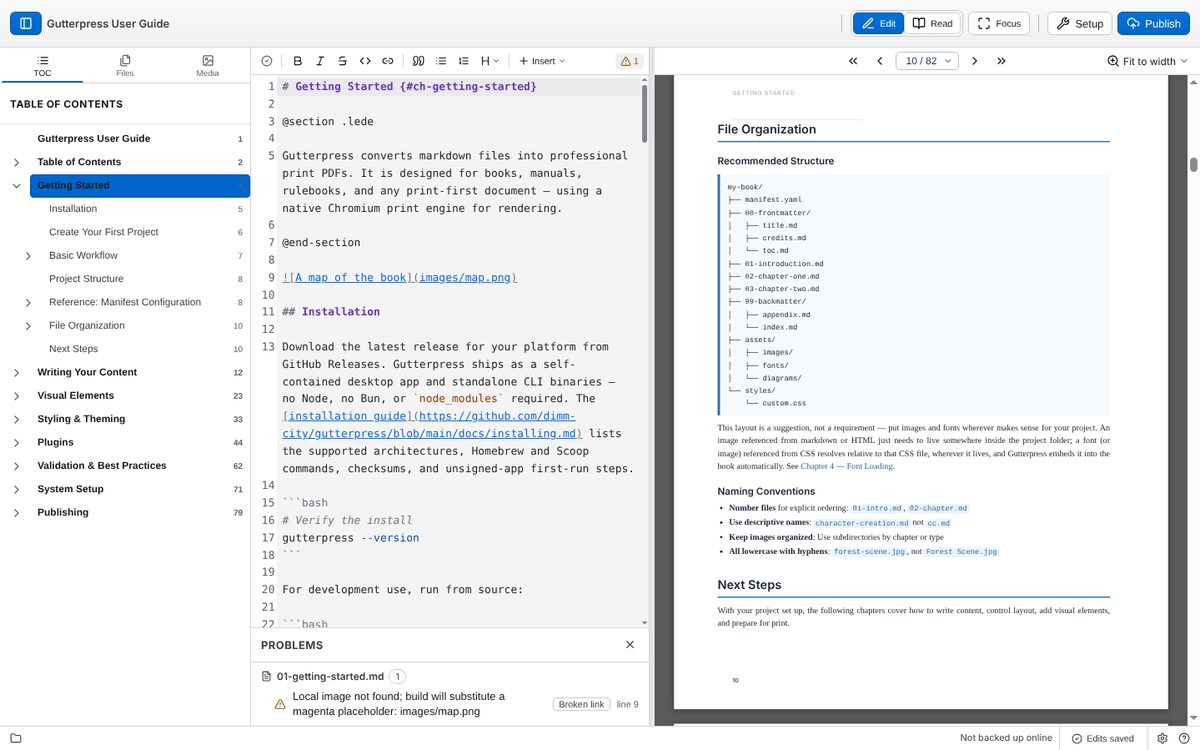Switch to the TOC tab
Viewport: 1200px width, 750px height.
(42, 66)
